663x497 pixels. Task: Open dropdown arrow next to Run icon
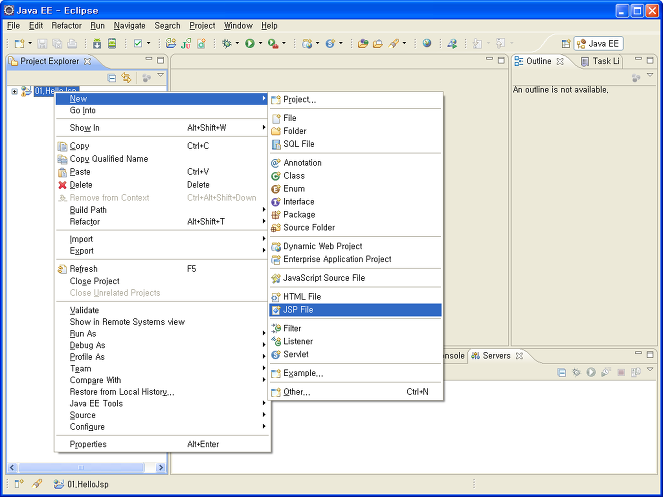point(260,43)
